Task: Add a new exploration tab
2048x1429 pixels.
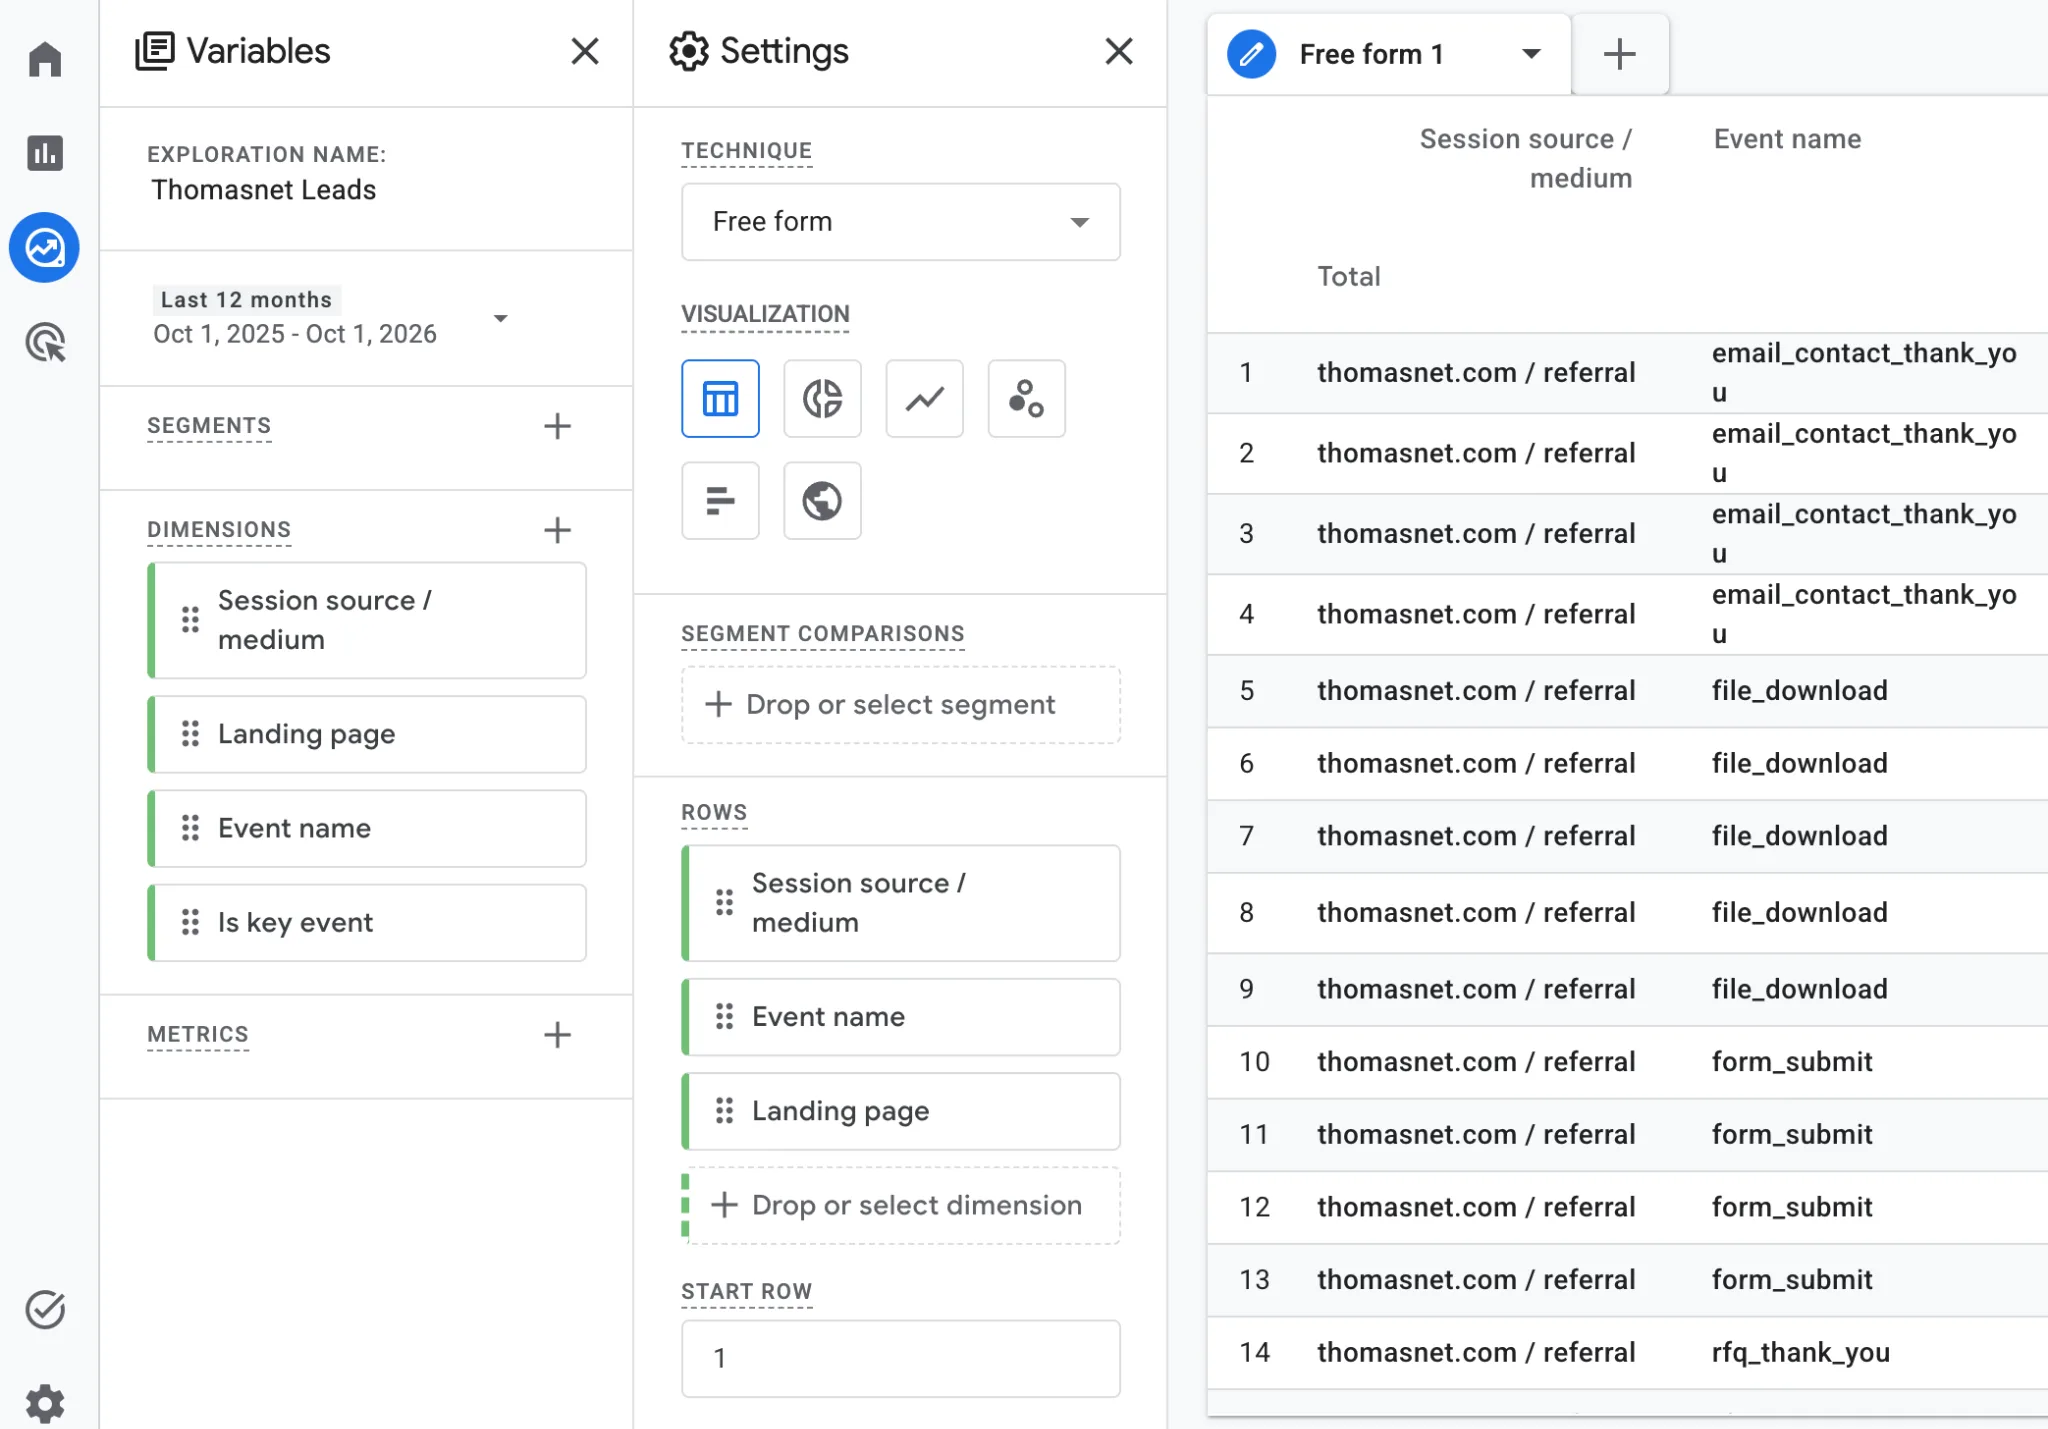Action: pos(1619,54)
